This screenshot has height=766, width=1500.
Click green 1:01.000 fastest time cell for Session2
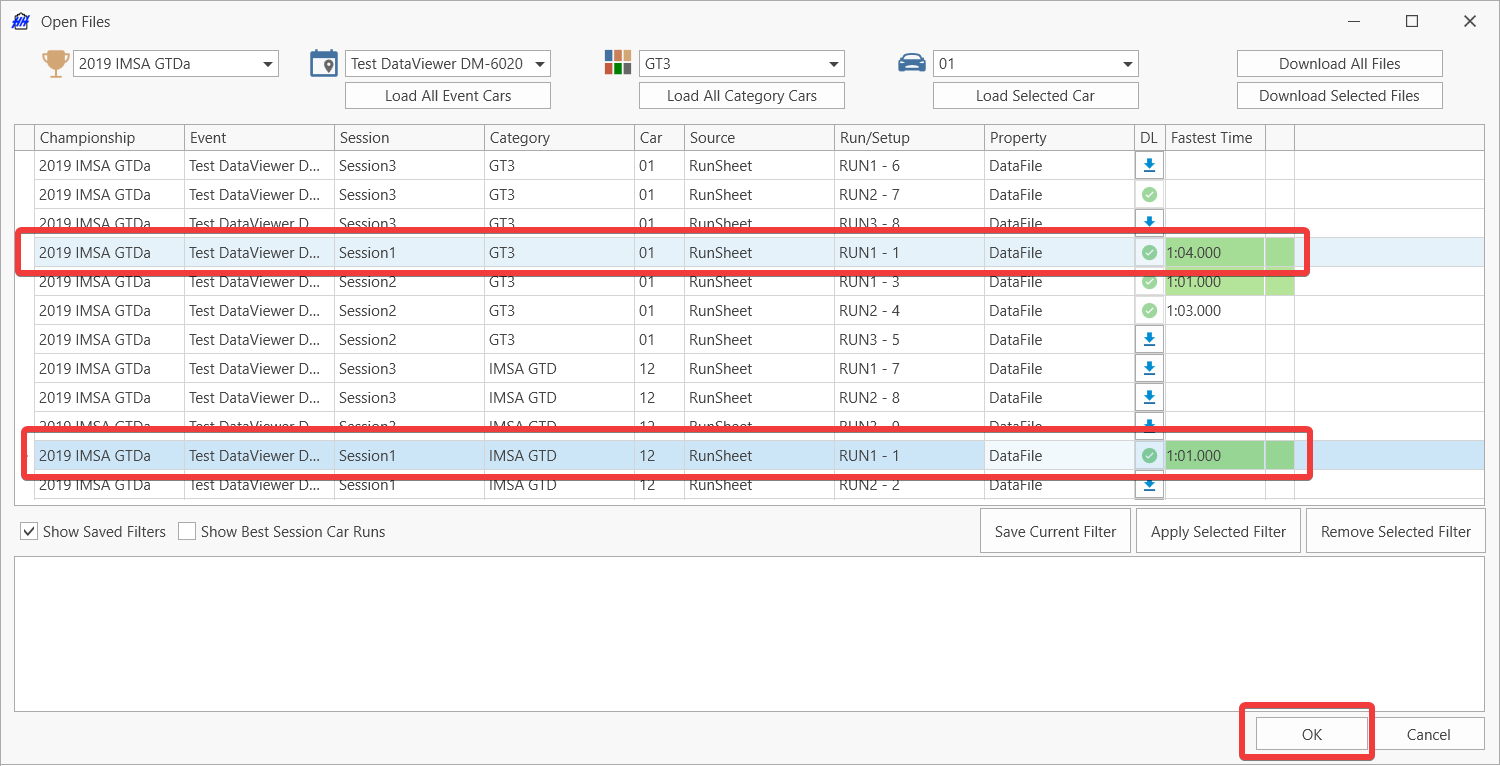1214,282
